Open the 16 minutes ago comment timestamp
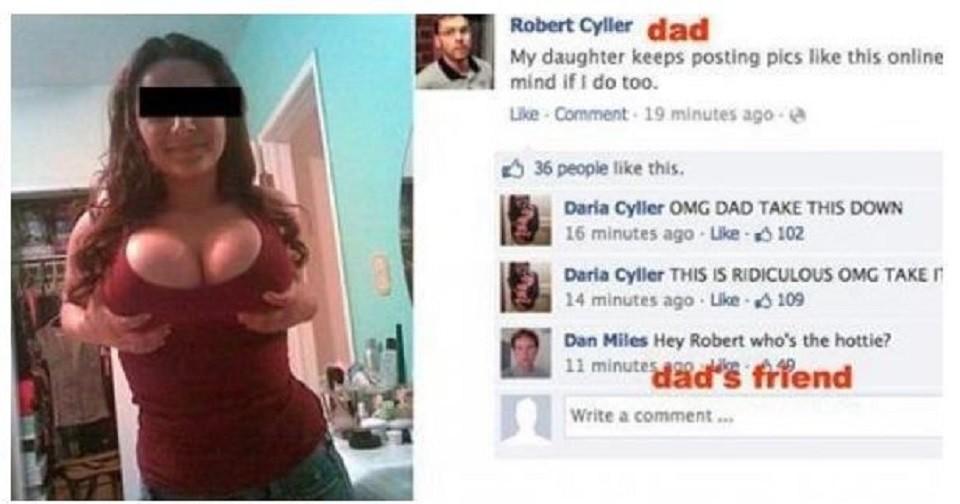 pos(629,234)
